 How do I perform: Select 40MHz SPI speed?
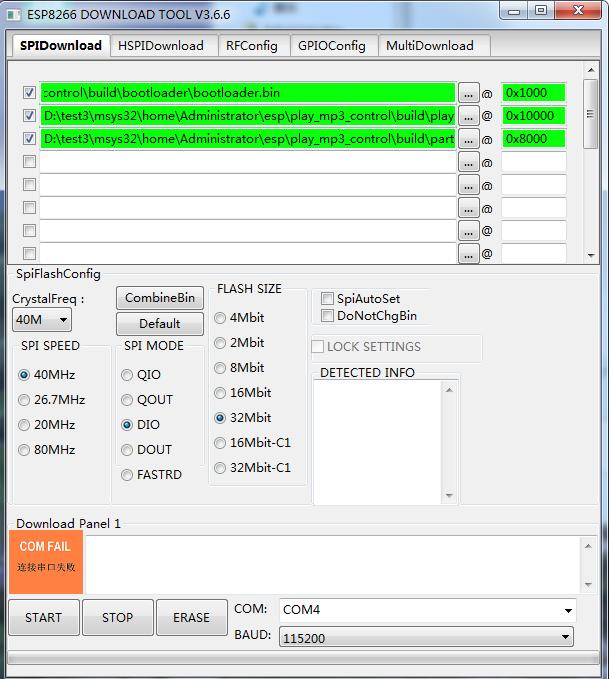click(x=47, y=375)
